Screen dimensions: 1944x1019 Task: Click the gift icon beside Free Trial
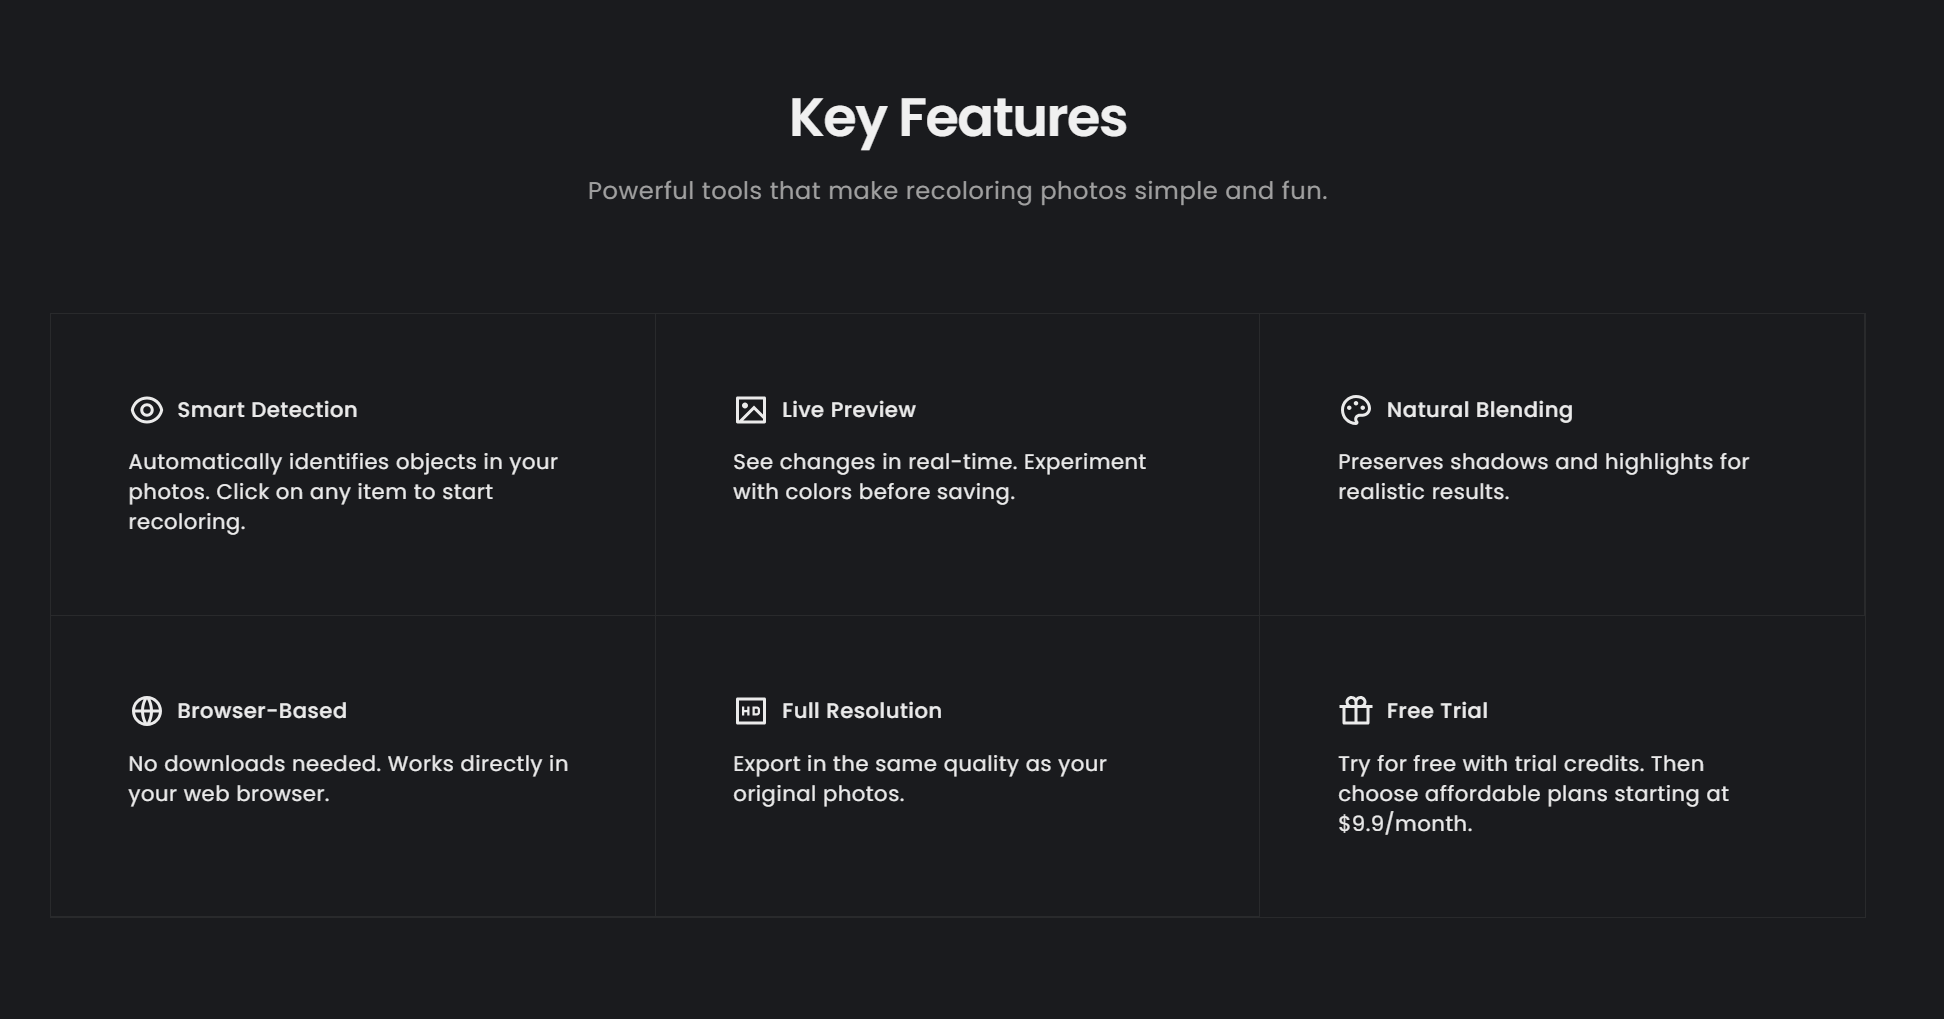click(1355, 711)
